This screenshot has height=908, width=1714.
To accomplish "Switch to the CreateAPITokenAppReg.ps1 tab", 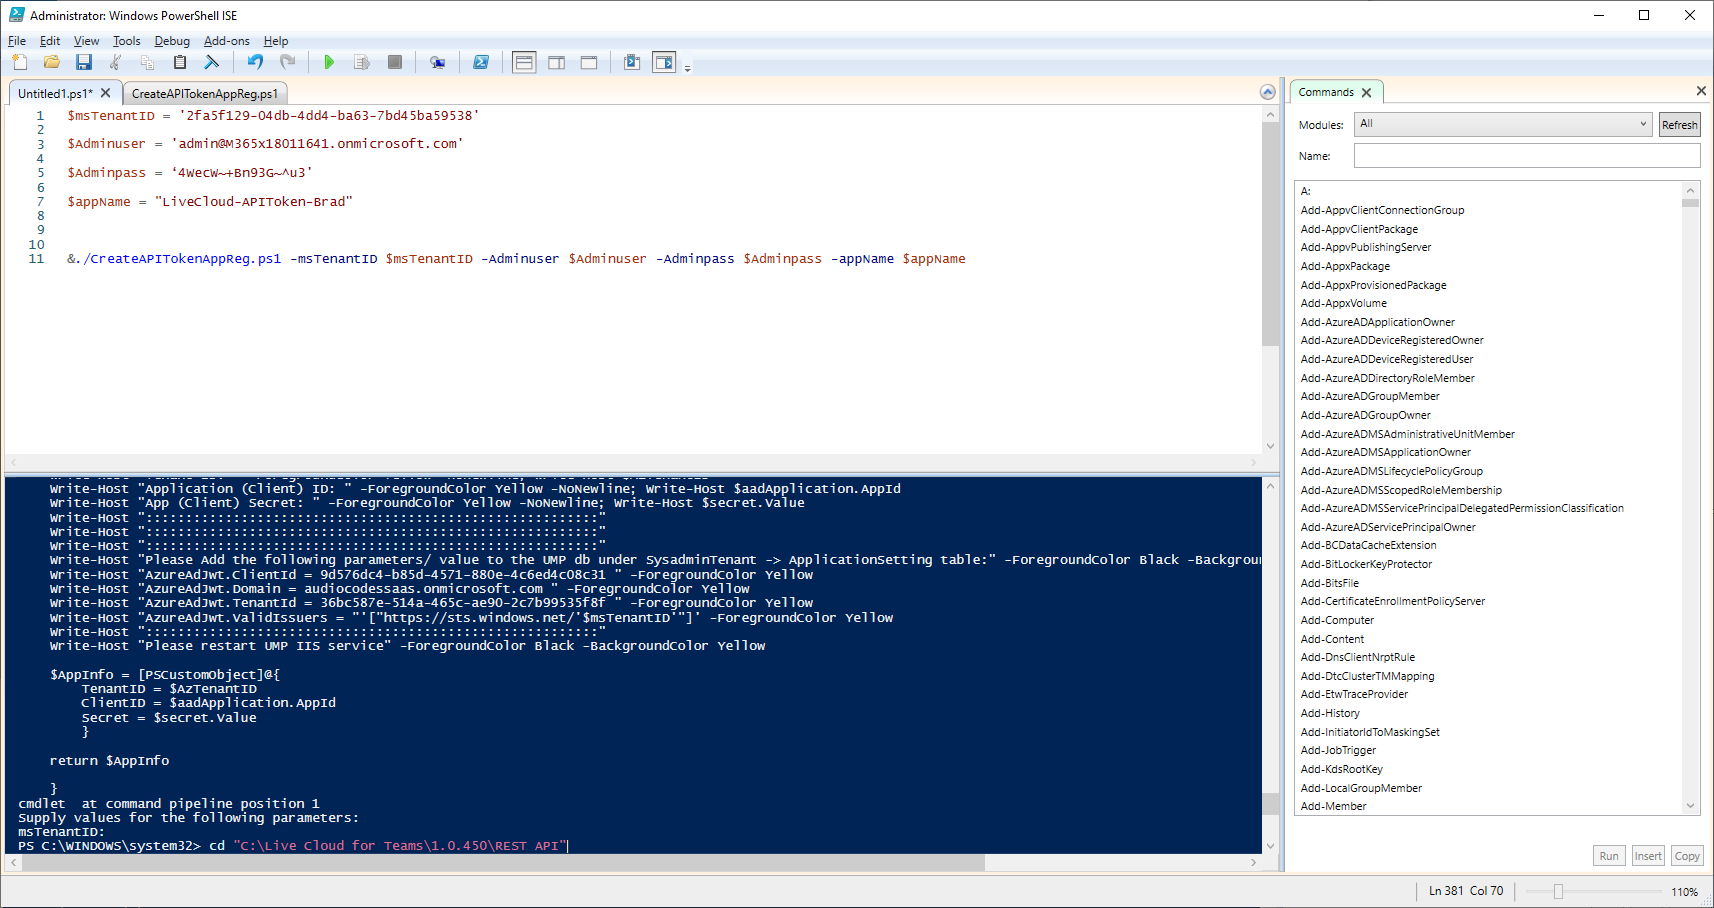I will (x=205, y=93).
